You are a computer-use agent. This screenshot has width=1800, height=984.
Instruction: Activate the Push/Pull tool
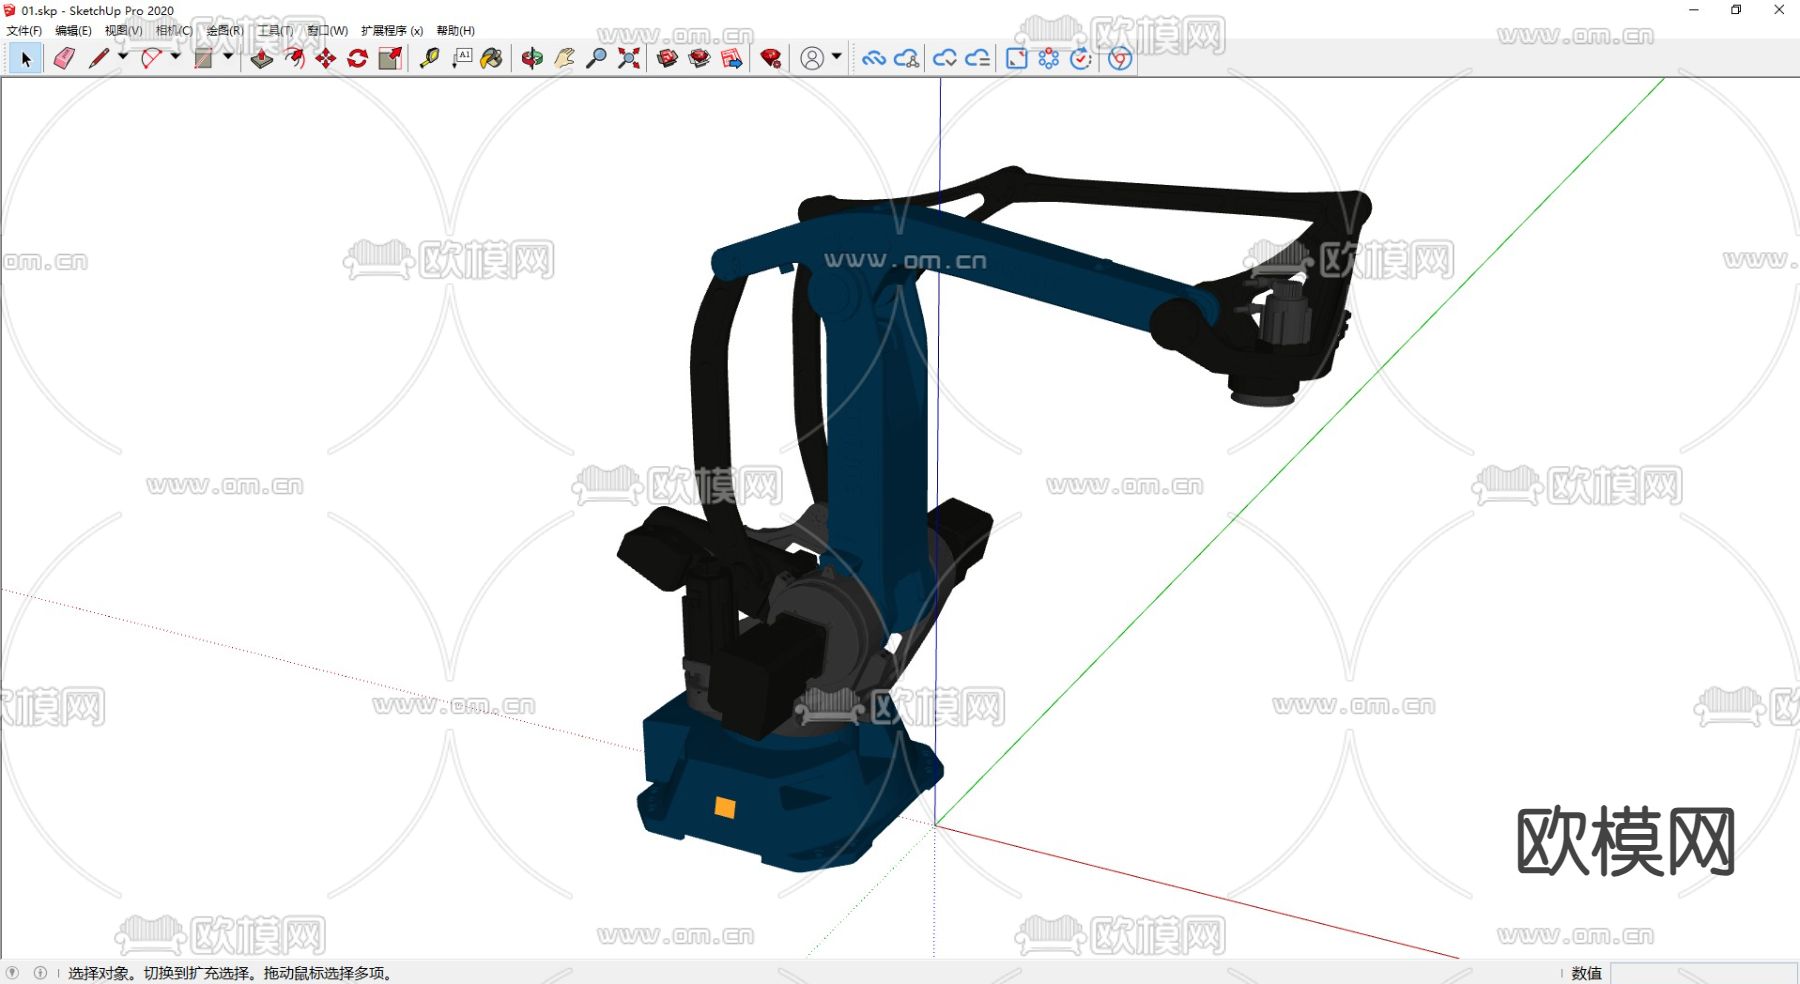(x=261, y=59)
